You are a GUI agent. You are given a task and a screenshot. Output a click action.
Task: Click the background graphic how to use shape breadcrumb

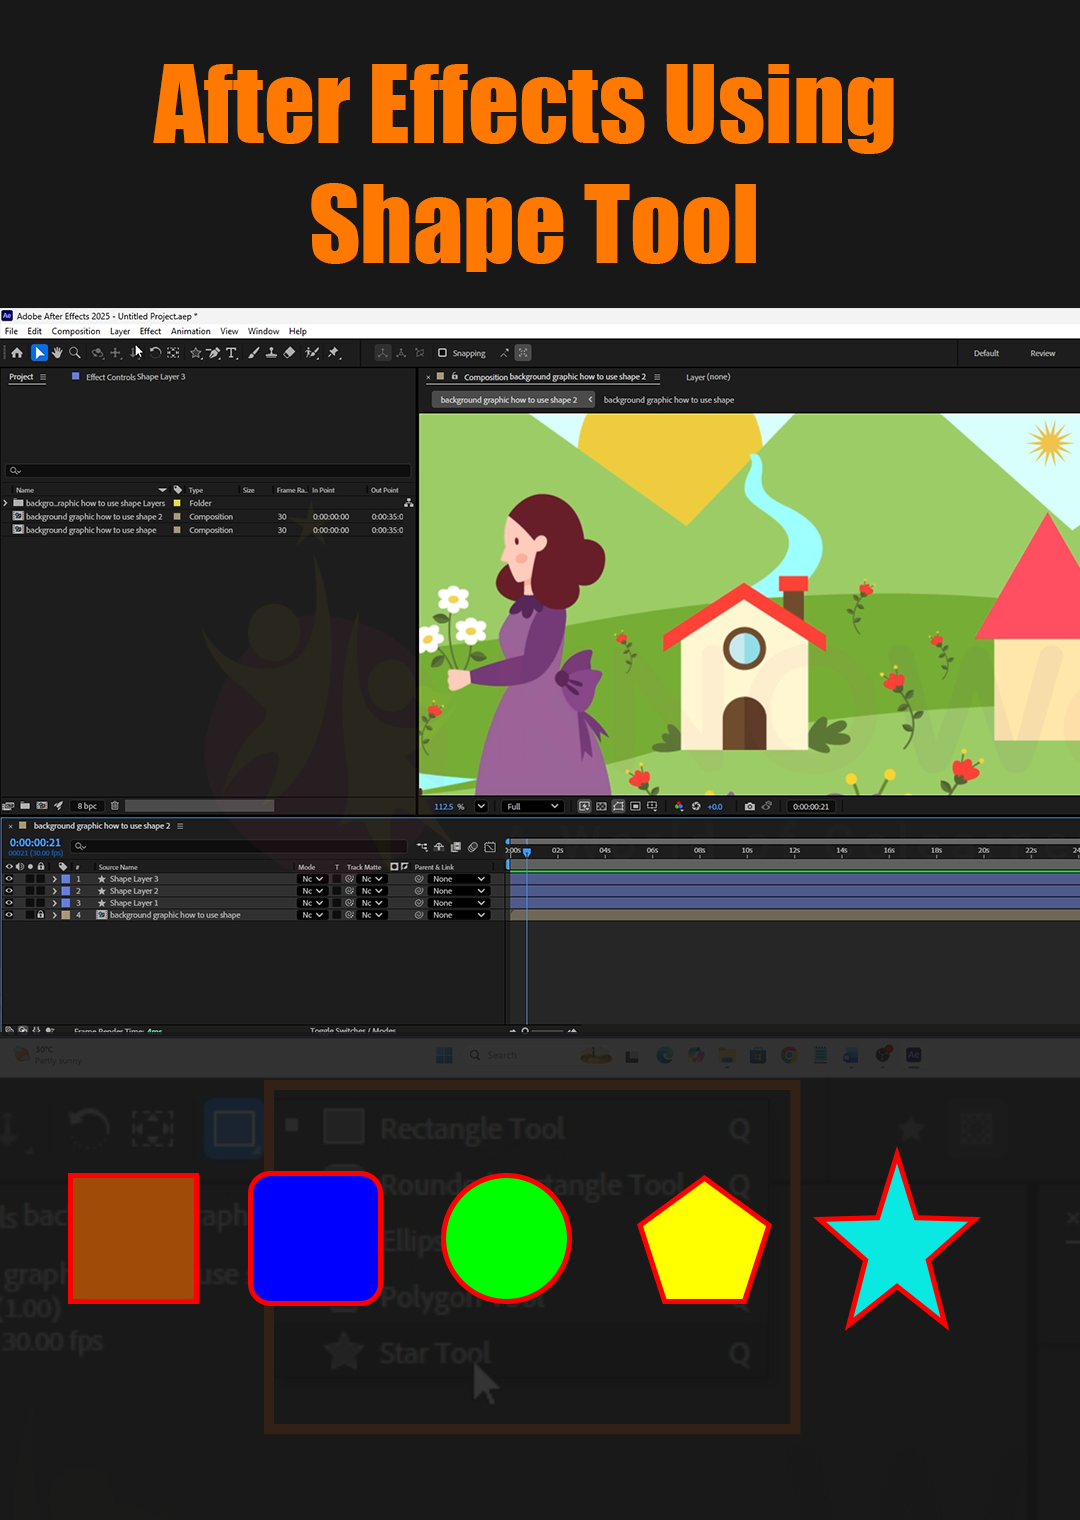tap(669, 400)
